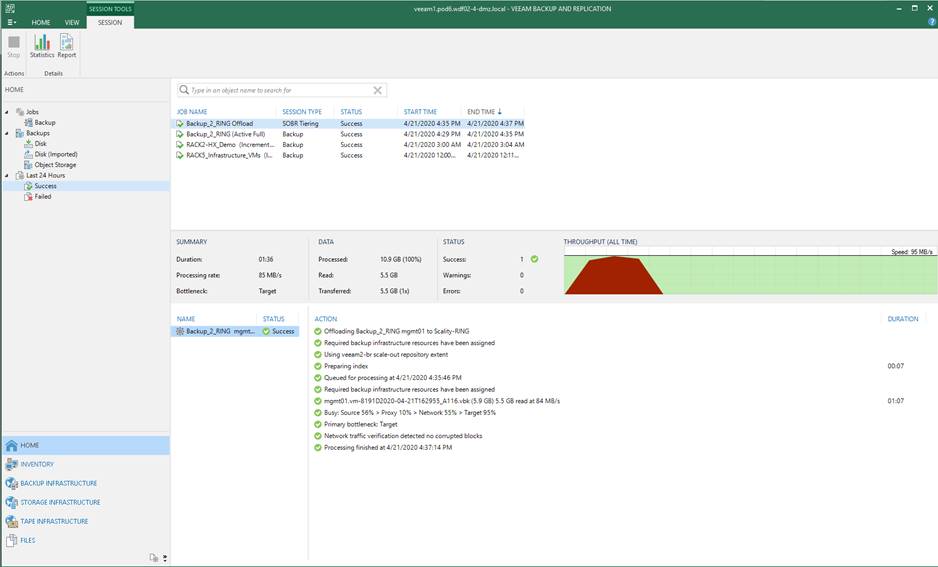Open the main application menu button
The height and width of the screenshot is (567, 938).
point(11,22)
